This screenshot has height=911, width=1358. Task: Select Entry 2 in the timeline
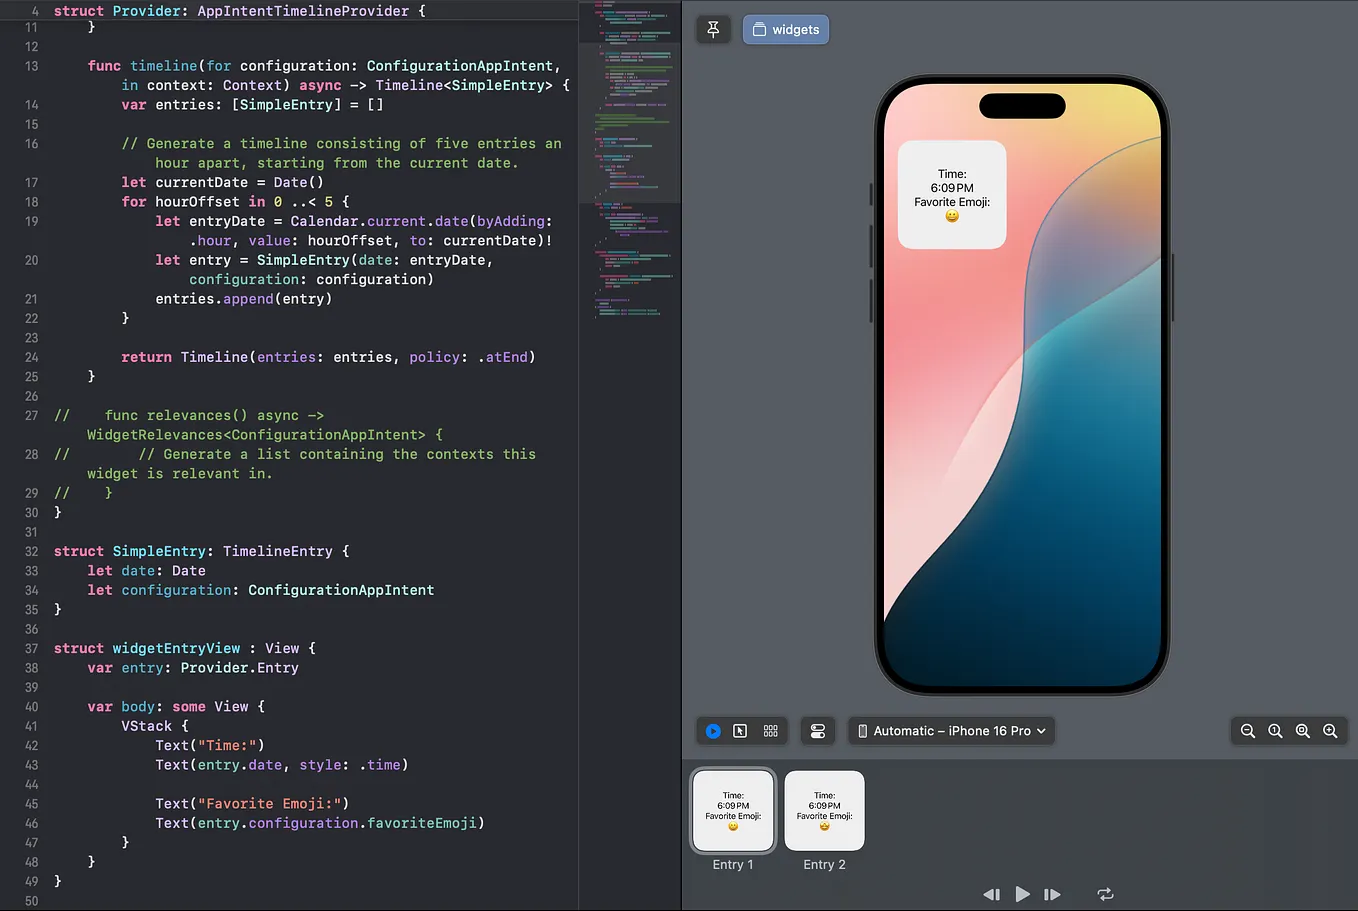(x=824, y=810)
